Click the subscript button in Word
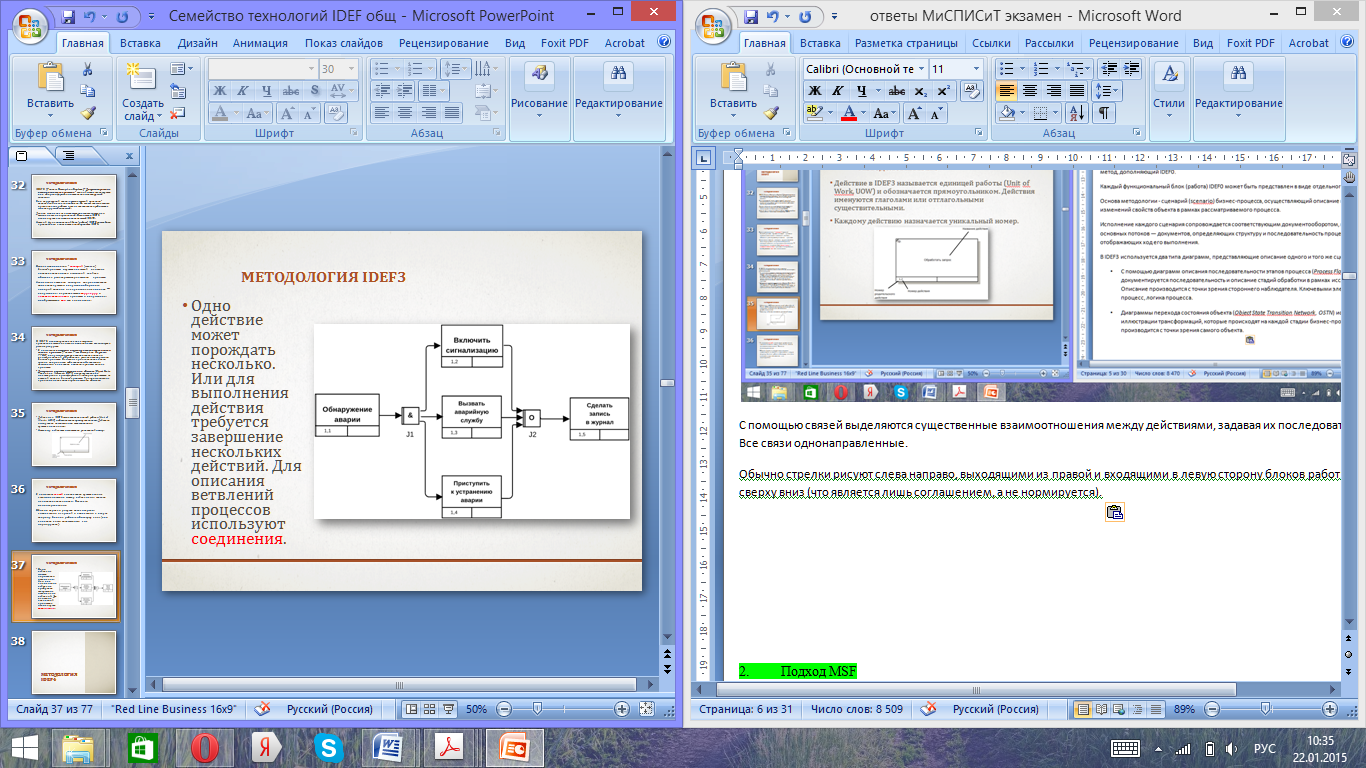Screen dimensions: 1366x768 tap(920, 91)
